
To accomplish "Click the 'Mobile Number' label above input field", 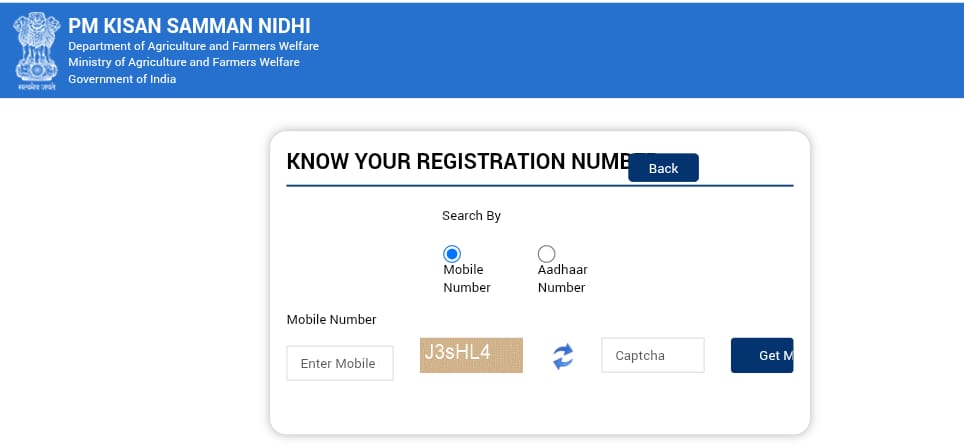I will pos(331,320).
